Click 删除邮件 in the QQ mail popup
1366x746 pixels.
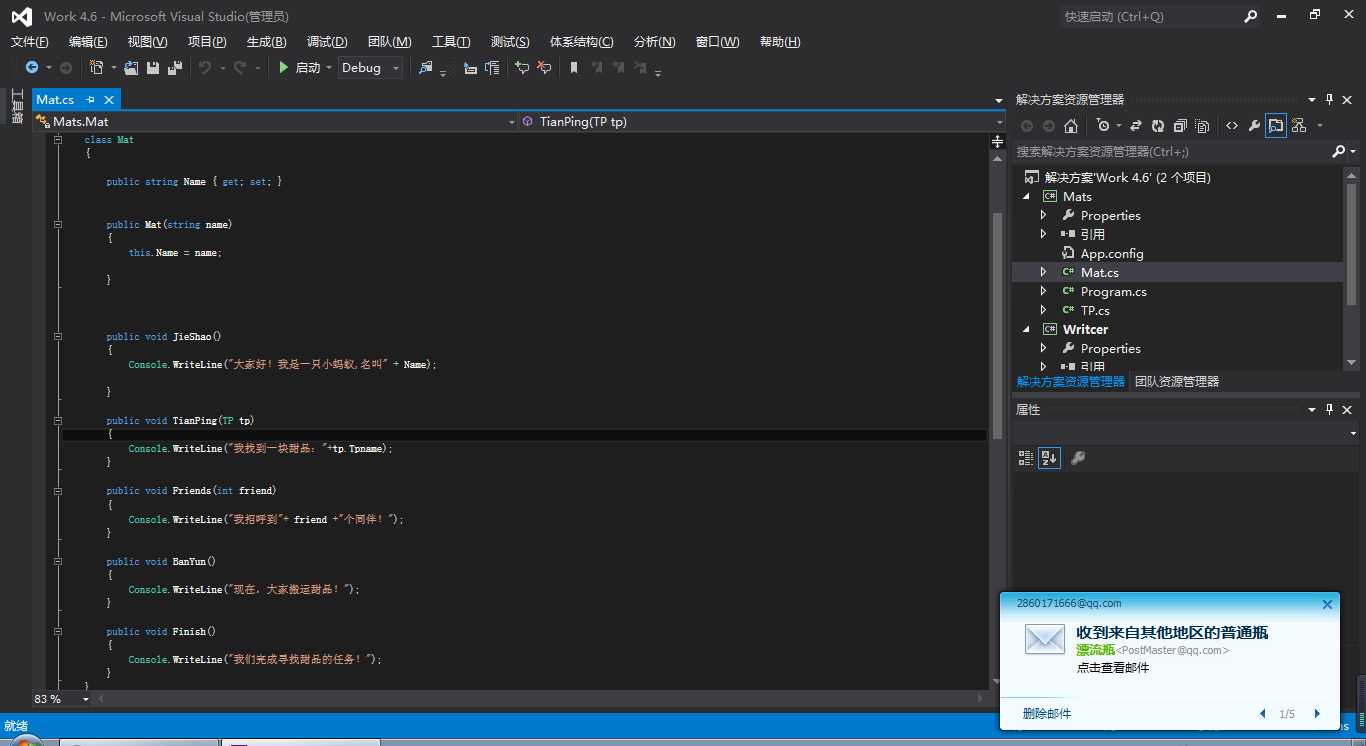click(x=1046, y=713)
